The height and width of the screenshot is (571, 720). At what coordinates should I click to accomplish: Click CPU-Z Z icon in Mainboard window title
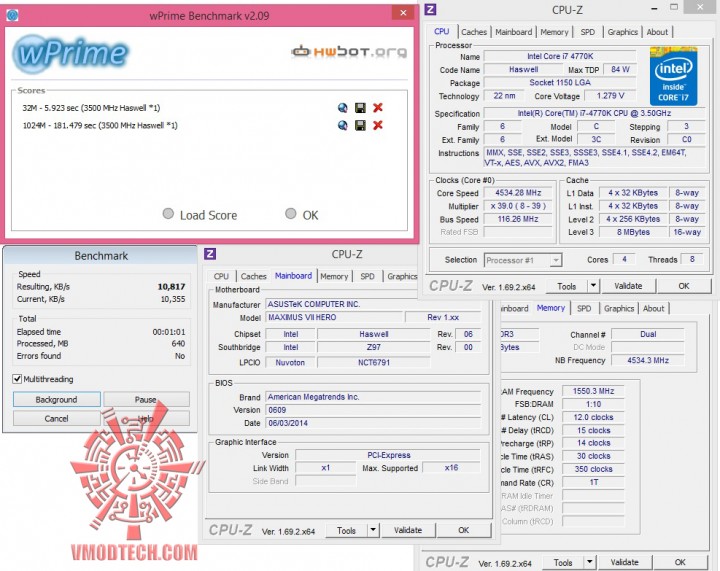point(210,254)
